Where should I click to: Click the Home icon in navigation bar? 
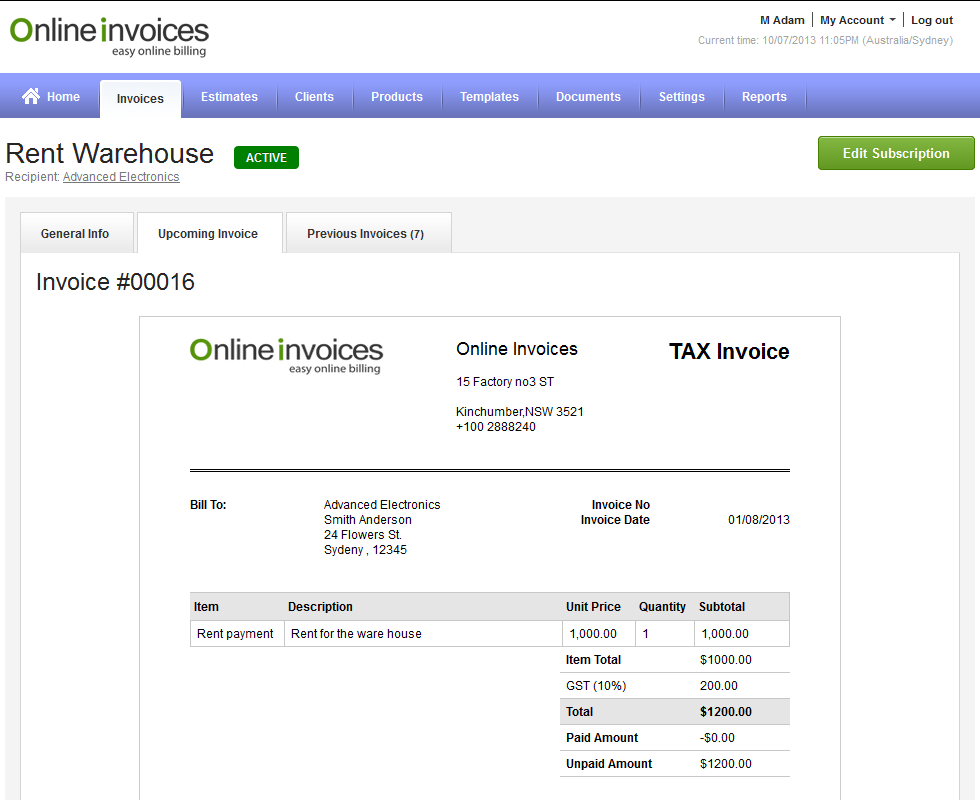[x=31, y=97]
